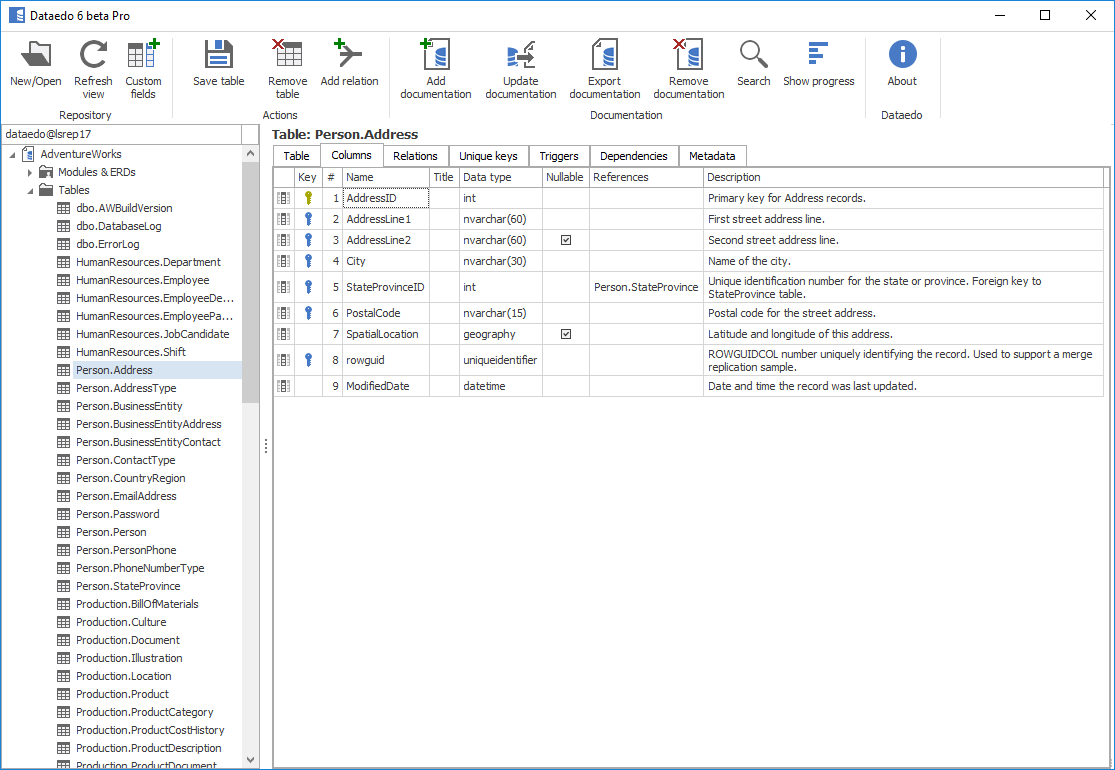Click the Export documentation icon
The image size is (1115, 770).
[605, 56]
